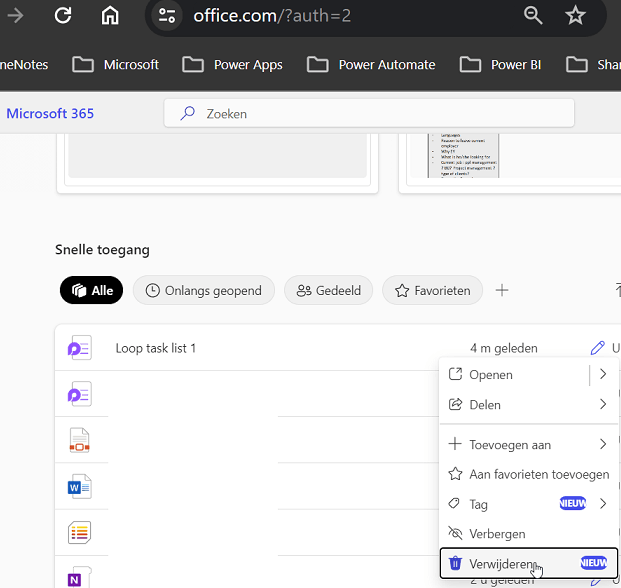Open the Power BI bookmarks folder

(x=500, y=65)
